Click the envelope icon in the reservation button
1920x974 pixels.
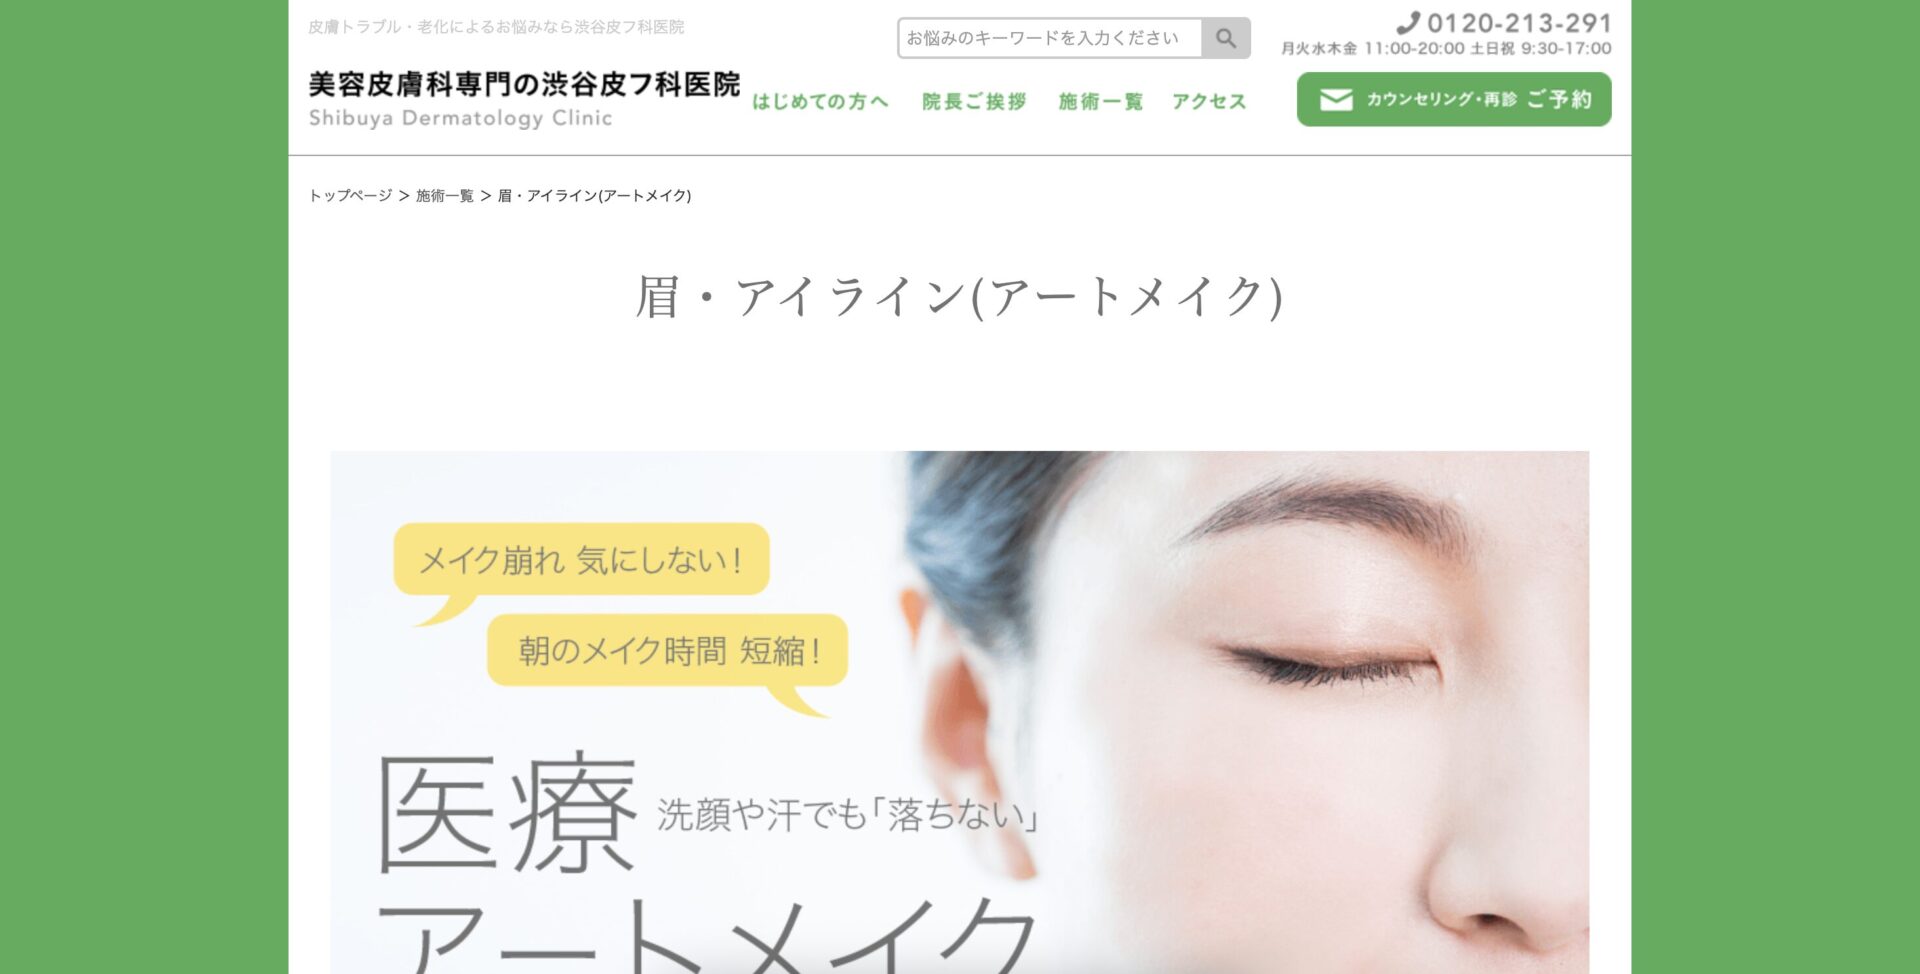click(x=1336, y=99)
